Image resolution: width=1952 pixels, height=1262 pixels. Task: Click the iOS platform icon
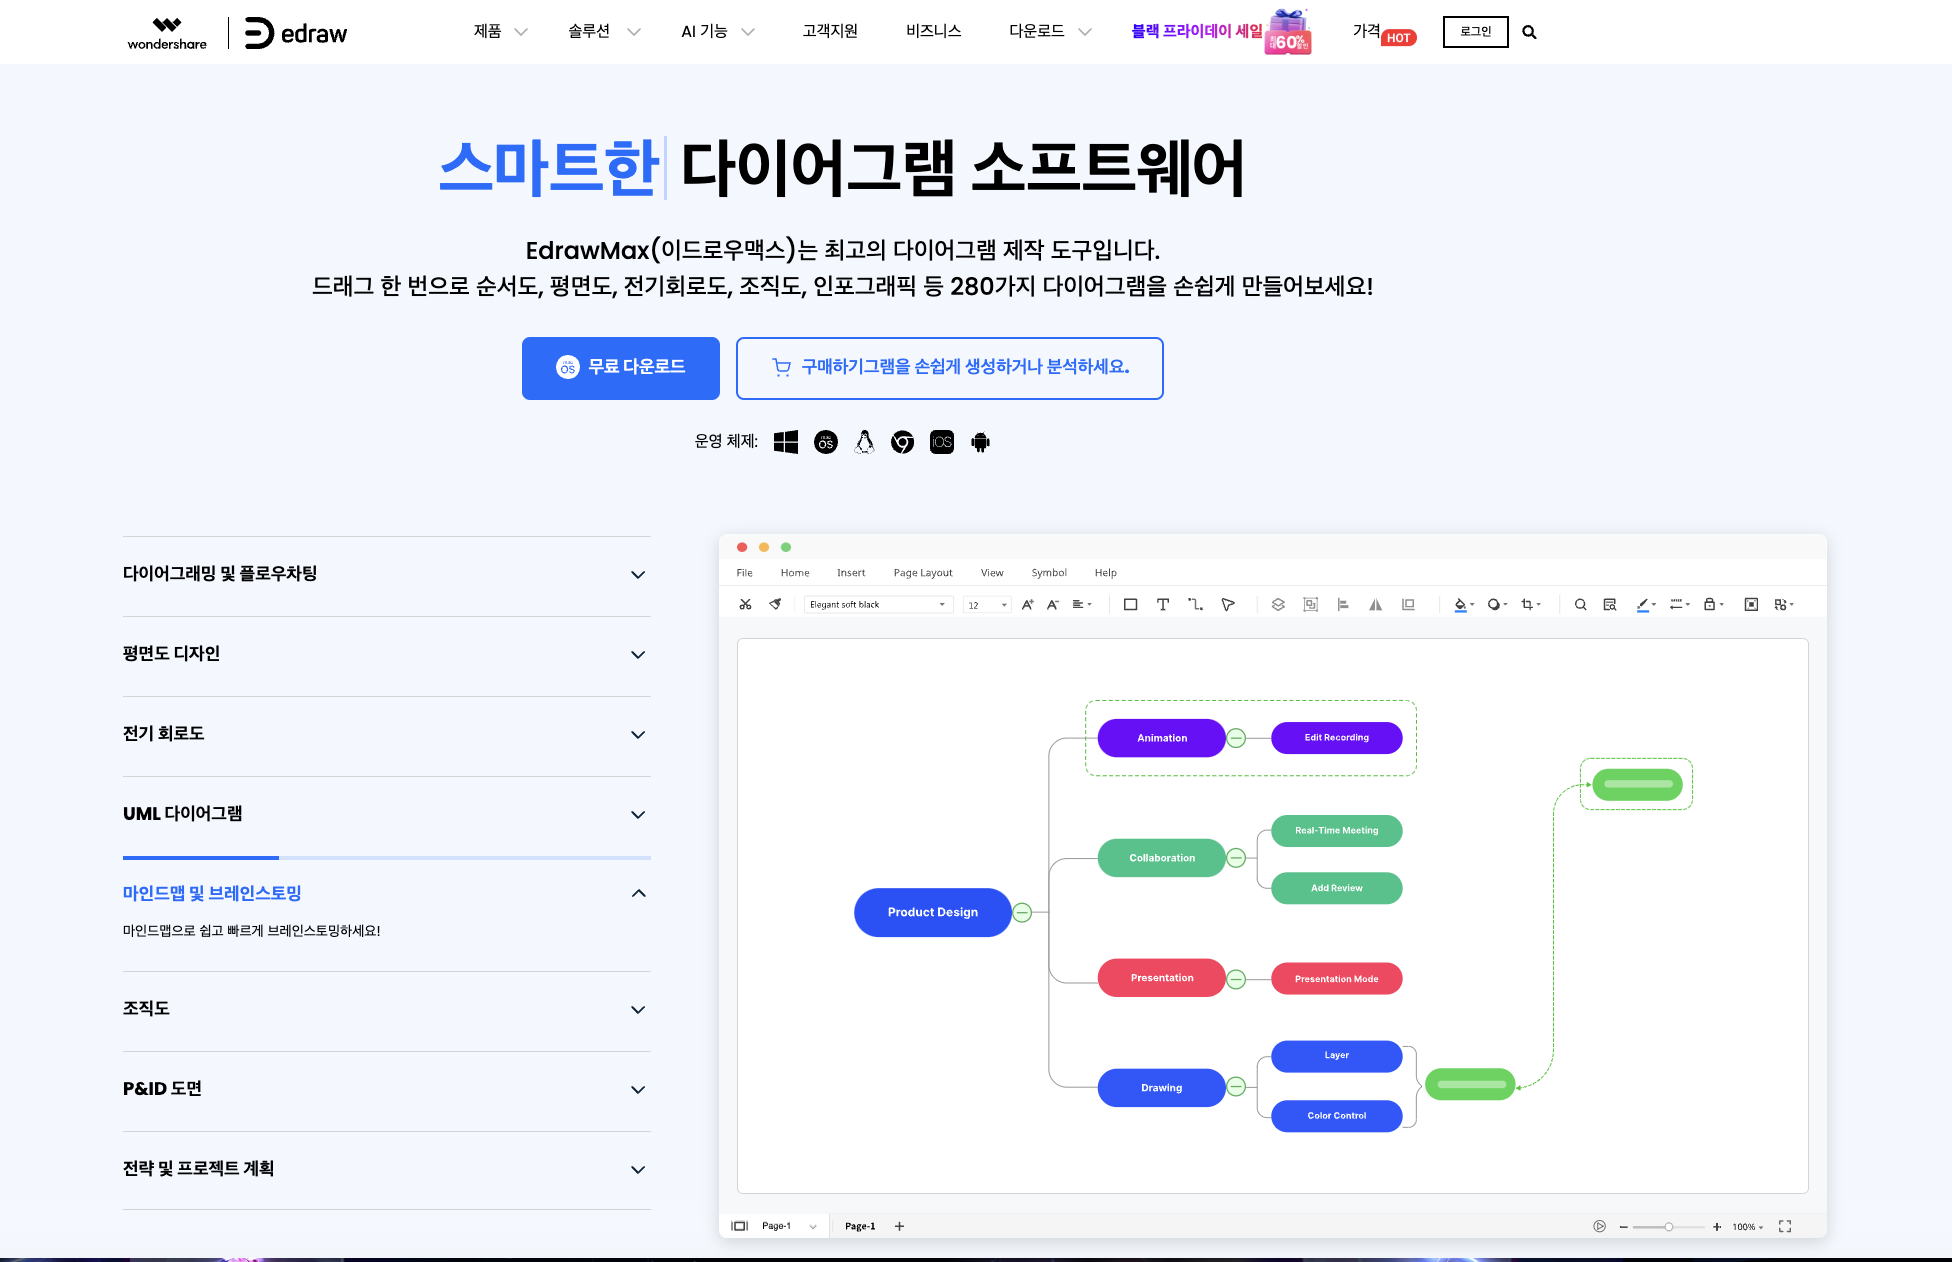point(942,442)
